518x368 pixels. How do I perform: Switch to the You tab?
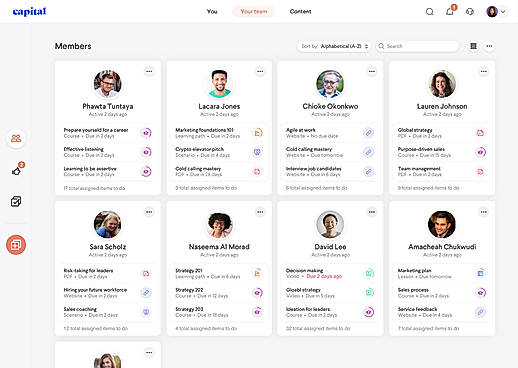(x=212, y=12)
